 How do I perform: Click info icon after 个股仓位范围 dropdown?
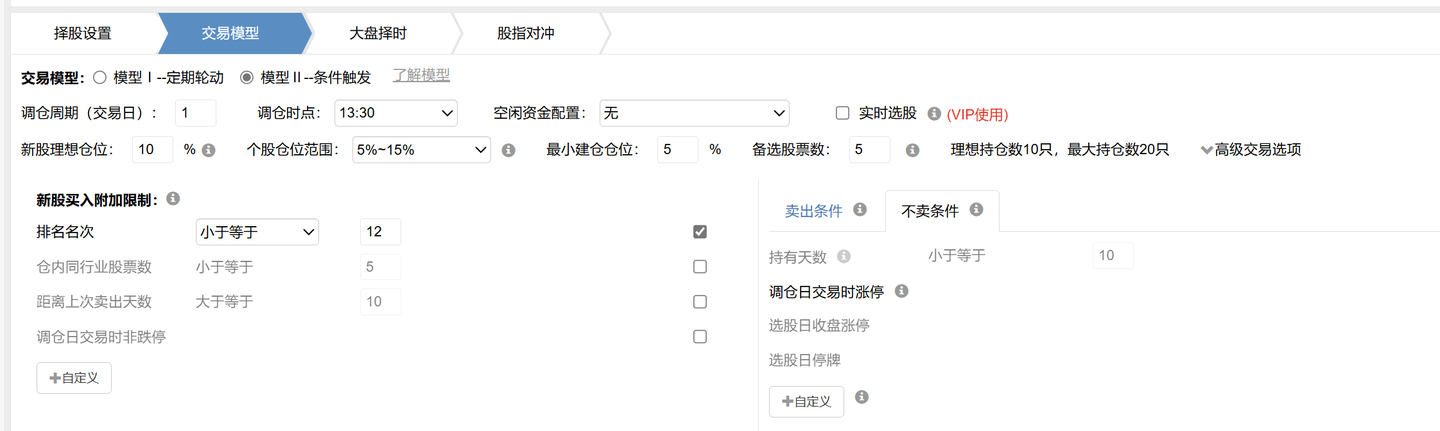[x=508, y=150]
